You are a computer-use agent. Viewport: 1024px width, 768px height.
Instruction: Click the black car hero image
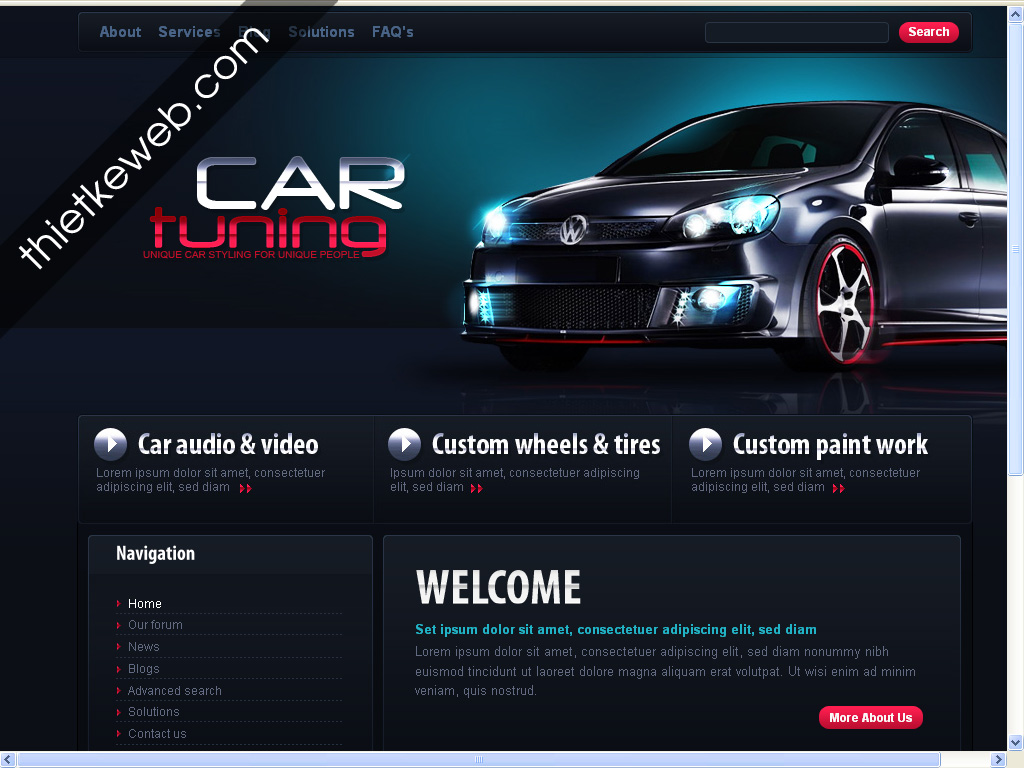tap(734, 235)
